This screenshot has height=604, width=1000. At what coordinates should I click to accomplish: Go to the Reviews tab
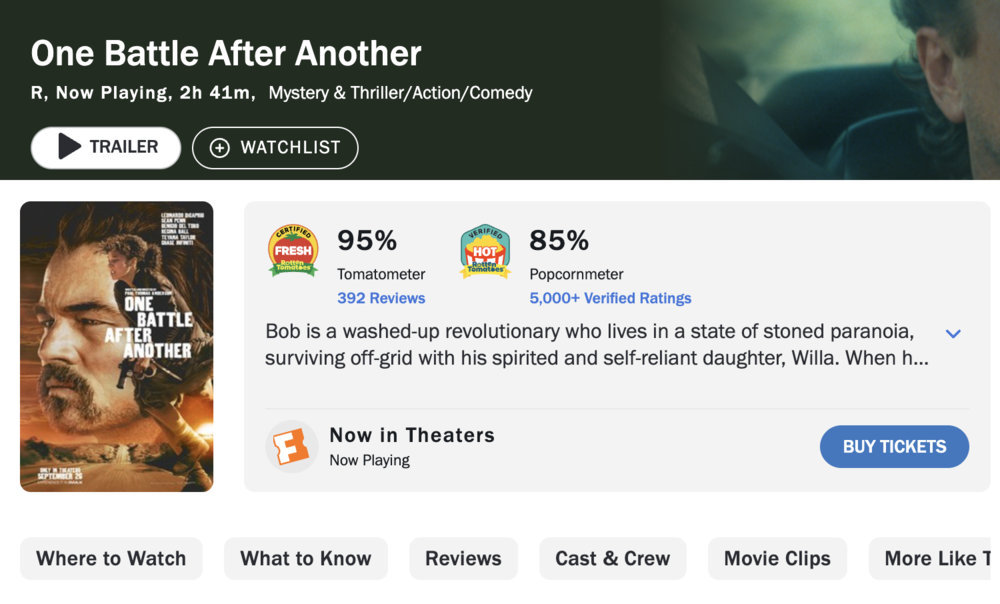(463, 559)
